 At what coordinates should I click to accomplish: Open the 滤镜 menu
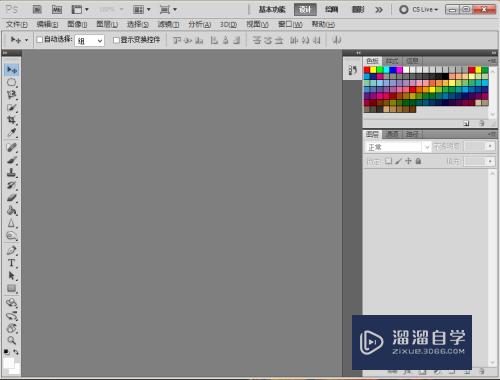coord(168,24)
